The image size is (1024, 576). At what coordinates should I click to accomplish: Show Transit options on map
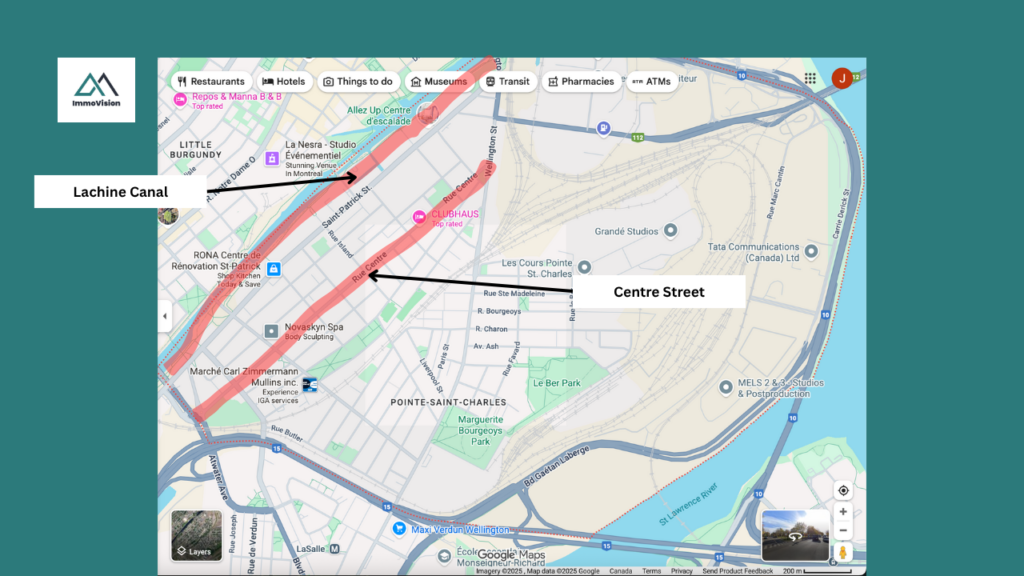508,82
